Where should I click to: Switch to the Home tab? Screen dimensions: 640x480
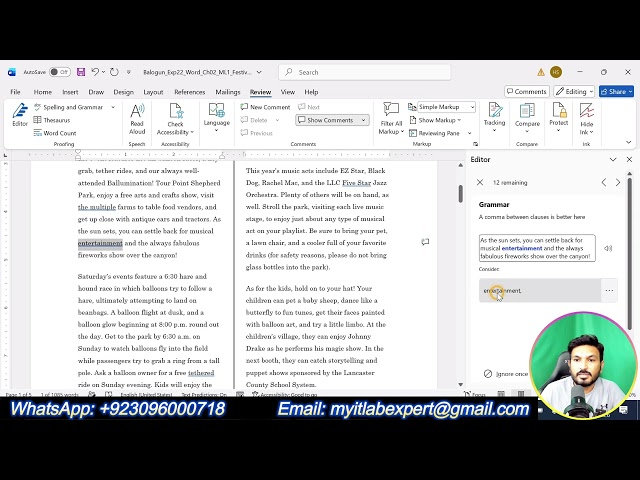[42, 92]
